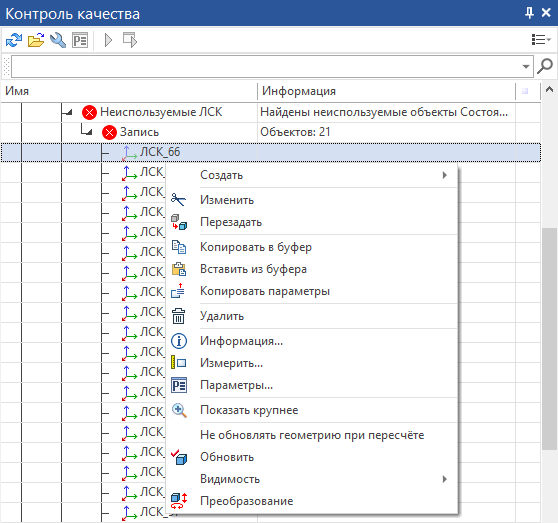Select the Запись row
The width and height of the screenshot is (558, 523).
pos(270,132)
